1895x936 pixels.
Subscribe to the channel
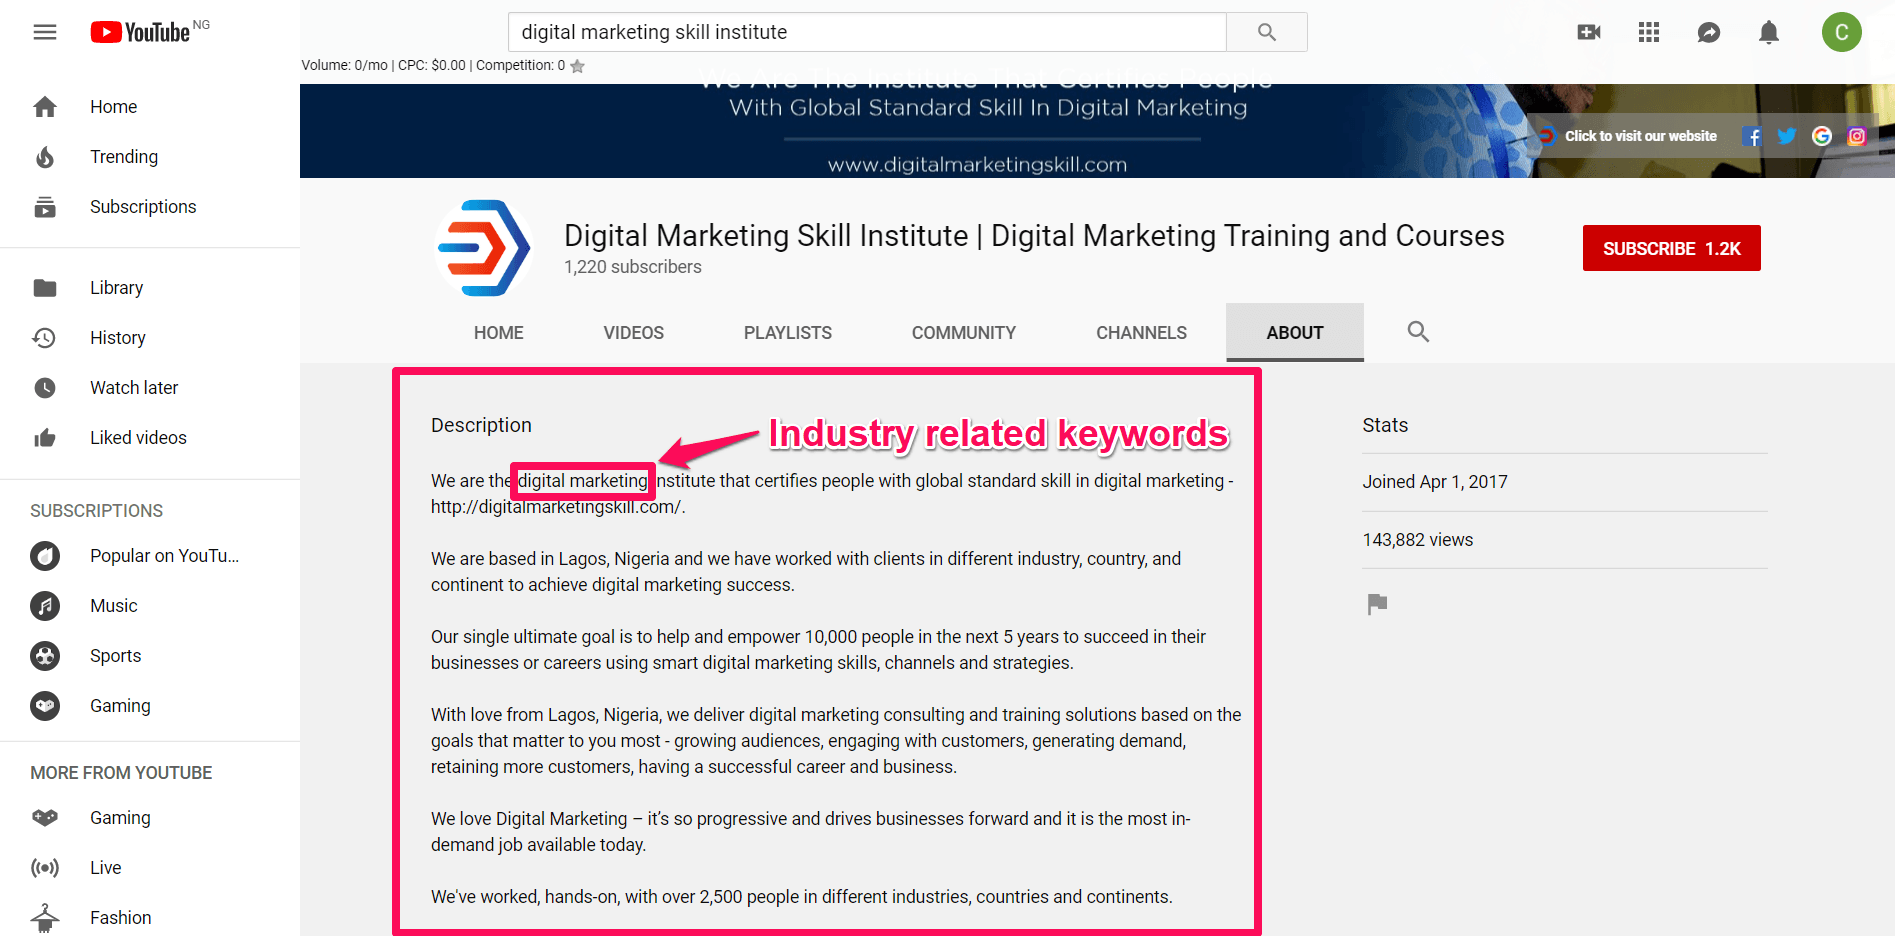pos(1671,248)
